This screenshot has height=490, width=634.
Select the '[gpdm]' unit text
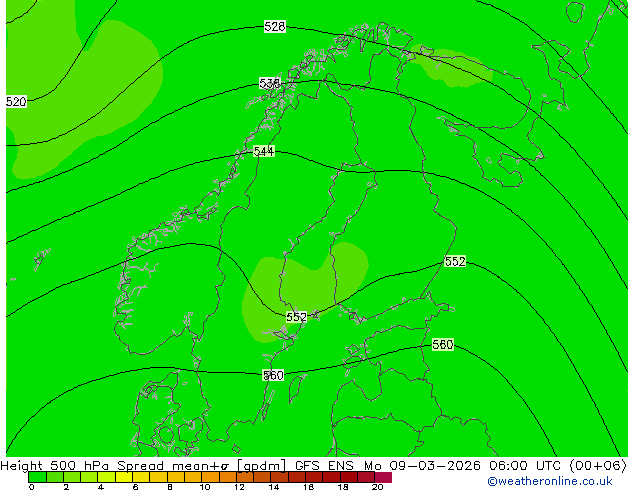point(261,466)
